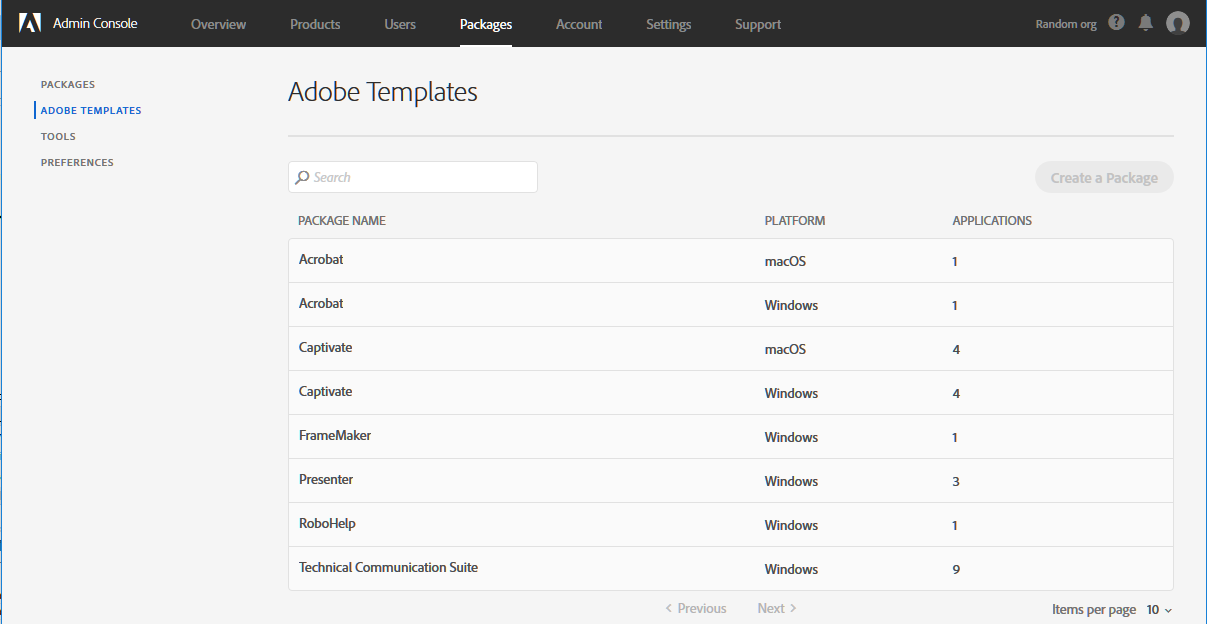Click the applications count 9
This screenshot has width=1207, height=624.
956,569
